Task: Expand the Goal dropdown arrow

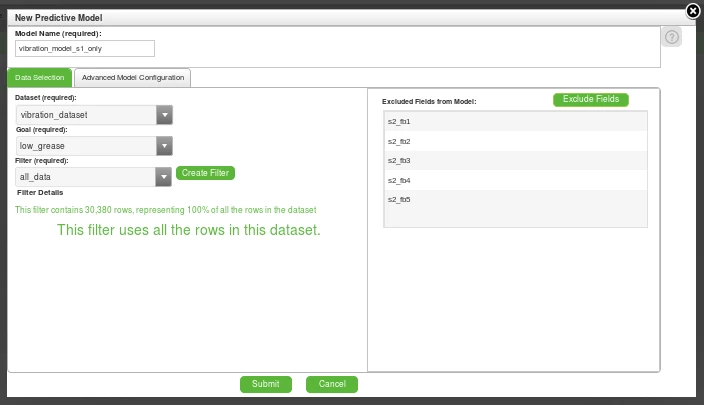Action: tap(164, 146)
